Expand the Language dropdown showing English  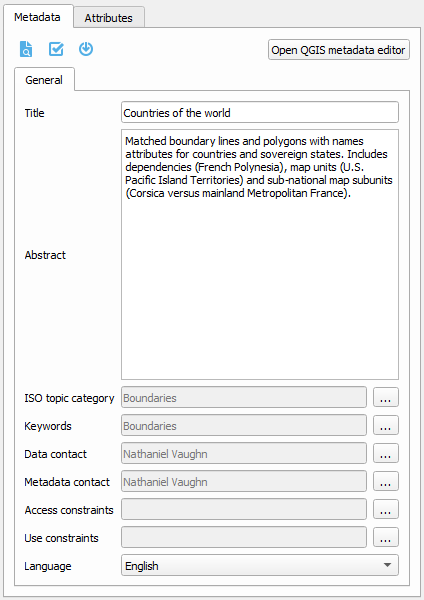tap(260, 565)
